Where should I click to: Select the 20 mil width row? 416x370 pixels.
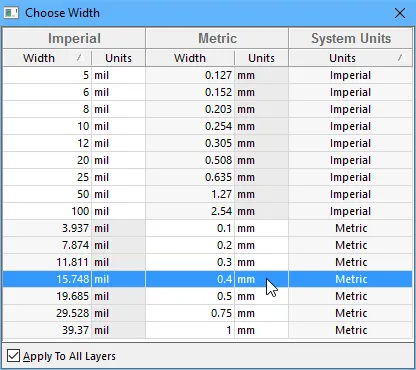click(208, 160)
